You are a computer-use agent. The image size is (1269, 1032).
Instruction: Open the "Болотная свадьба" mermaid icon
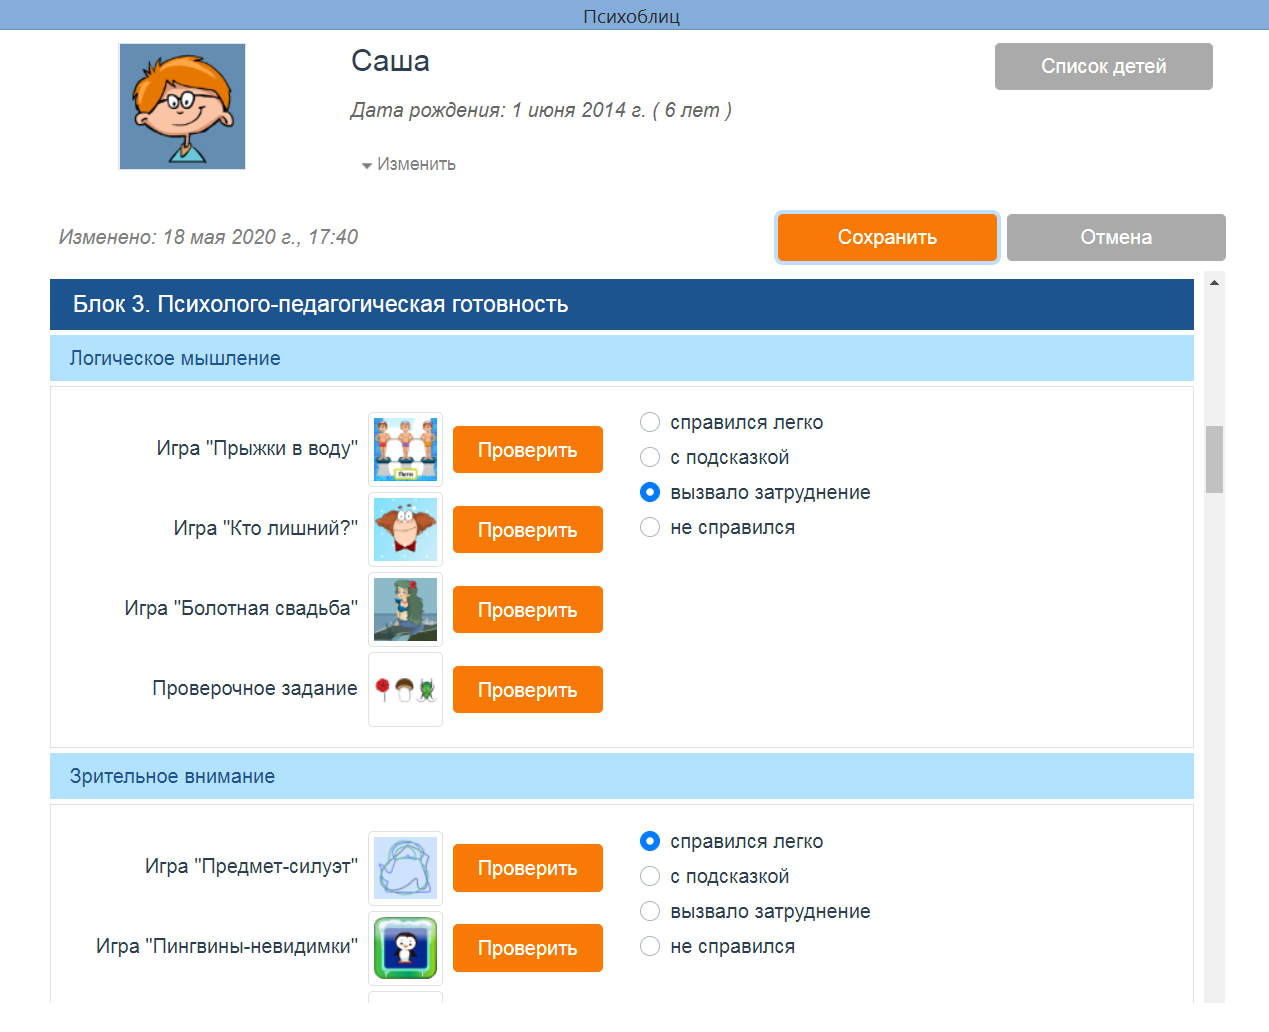coord(405,610)
